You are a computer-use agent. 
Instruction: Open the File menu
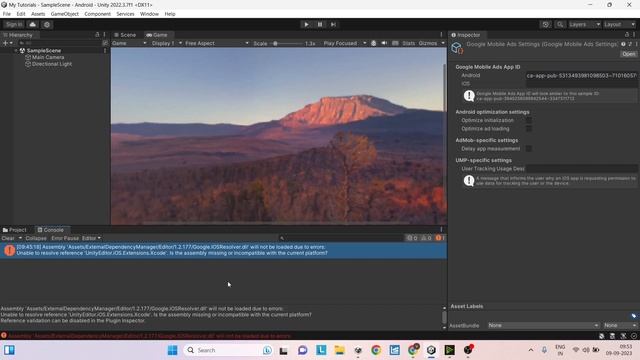point(7,14)
